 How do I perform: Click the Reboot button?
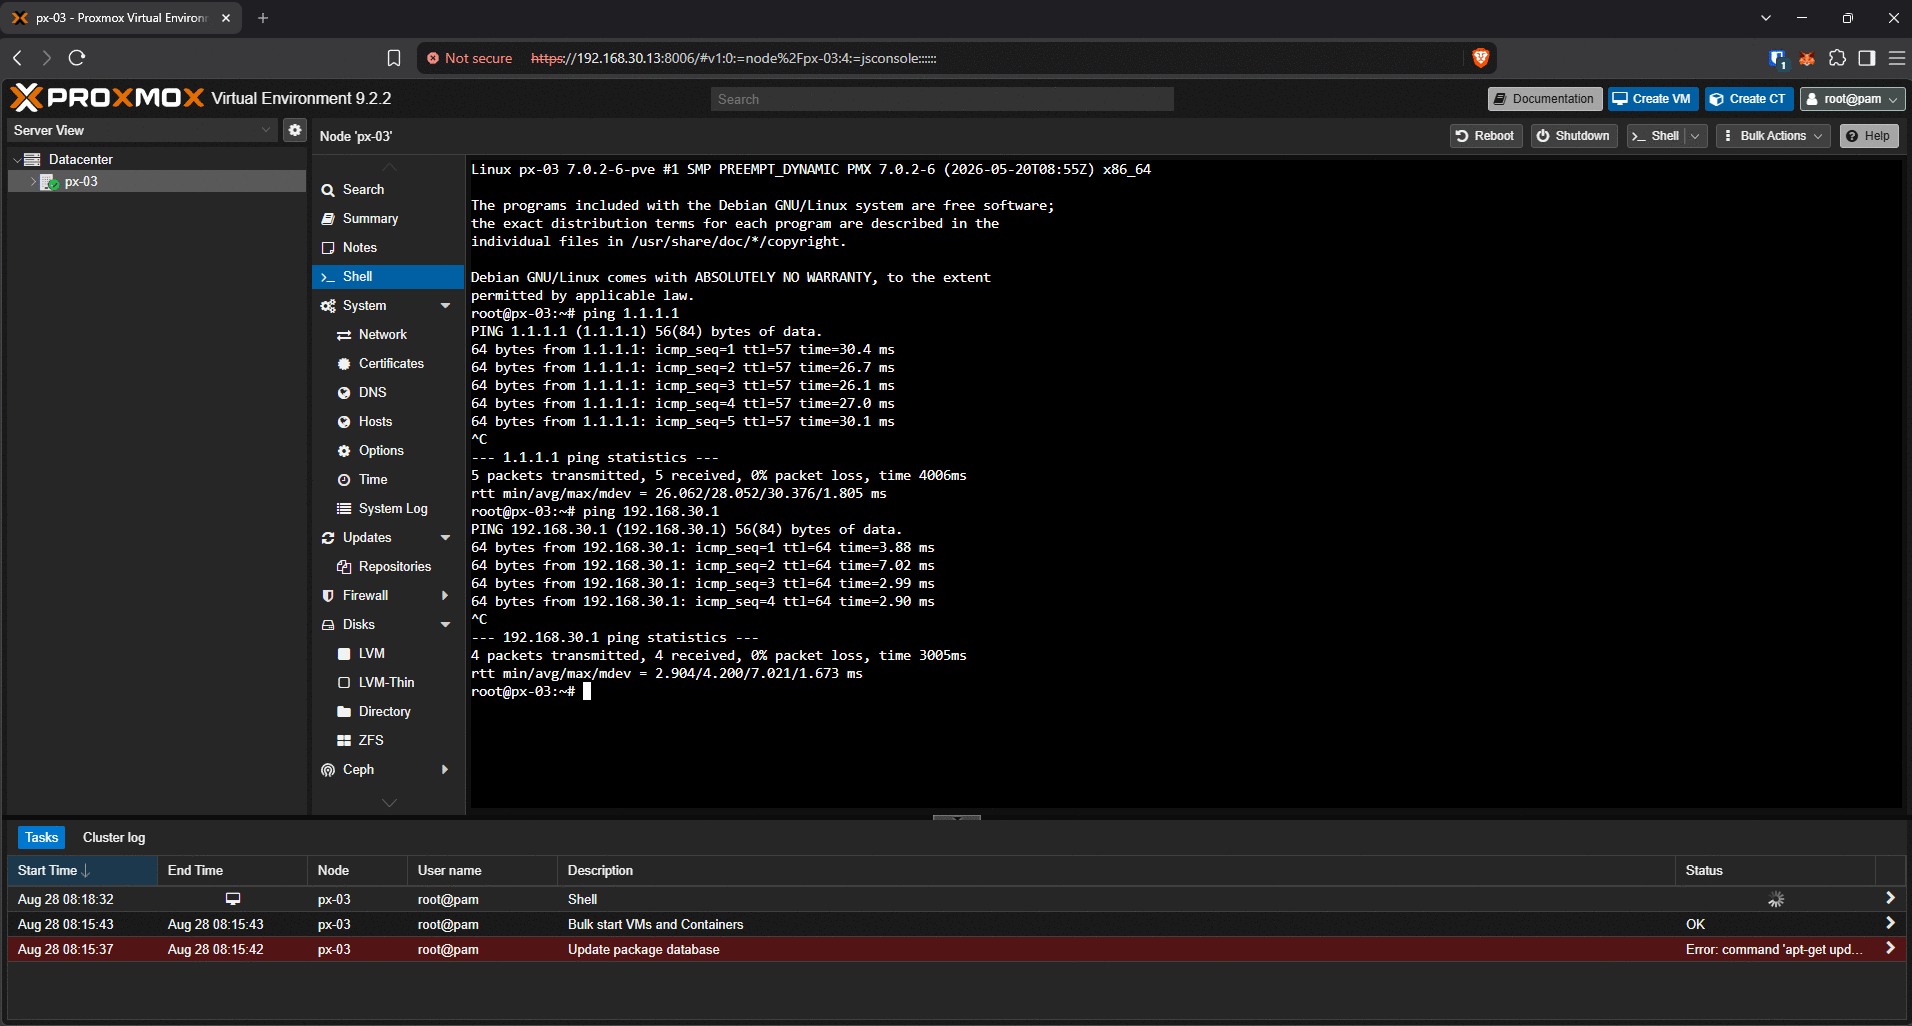[x=1485, y=136]
